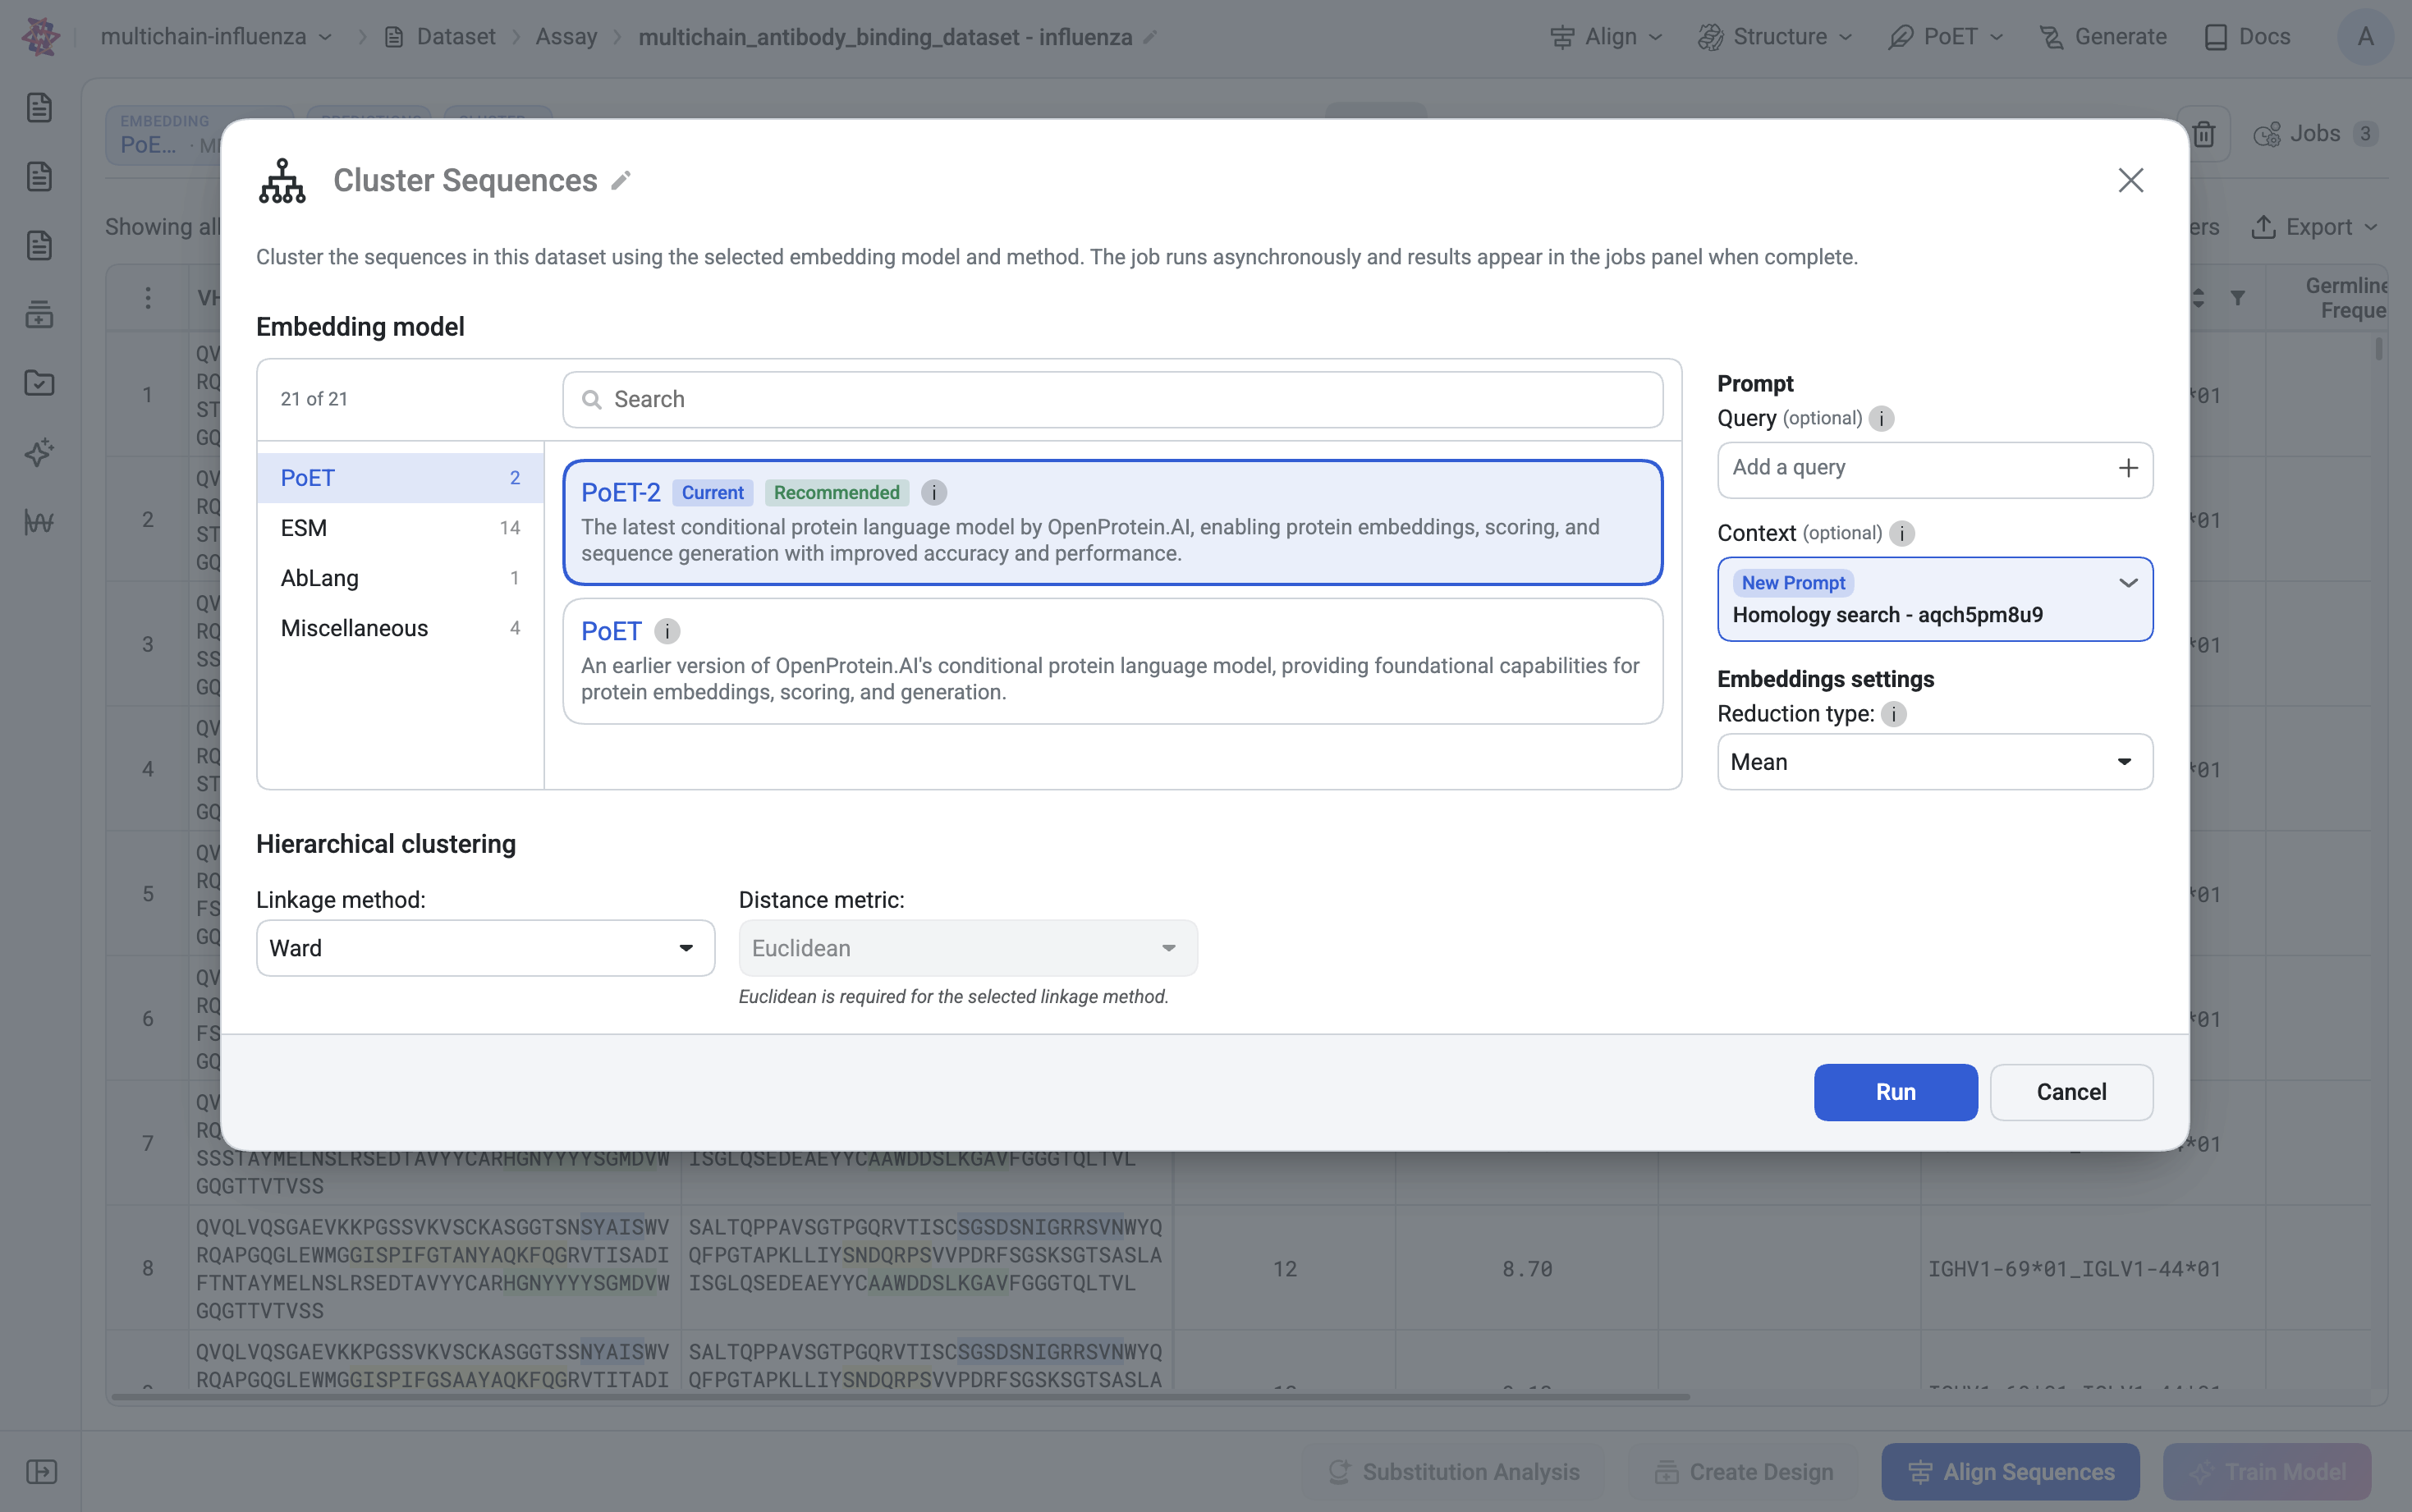This screenshot has width=2412, height=1512.
Task: Click the Run button
Action: click(1895, 1092)
